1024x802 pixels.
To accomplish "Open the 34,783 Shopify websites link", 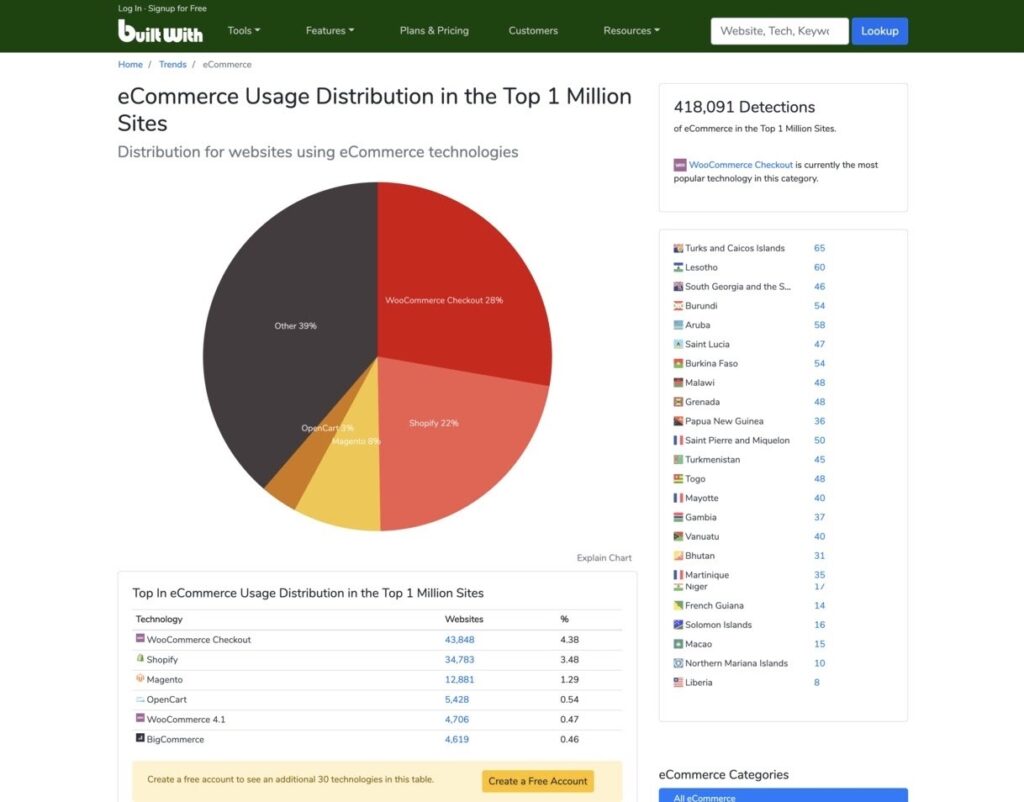I will point(459,660).
